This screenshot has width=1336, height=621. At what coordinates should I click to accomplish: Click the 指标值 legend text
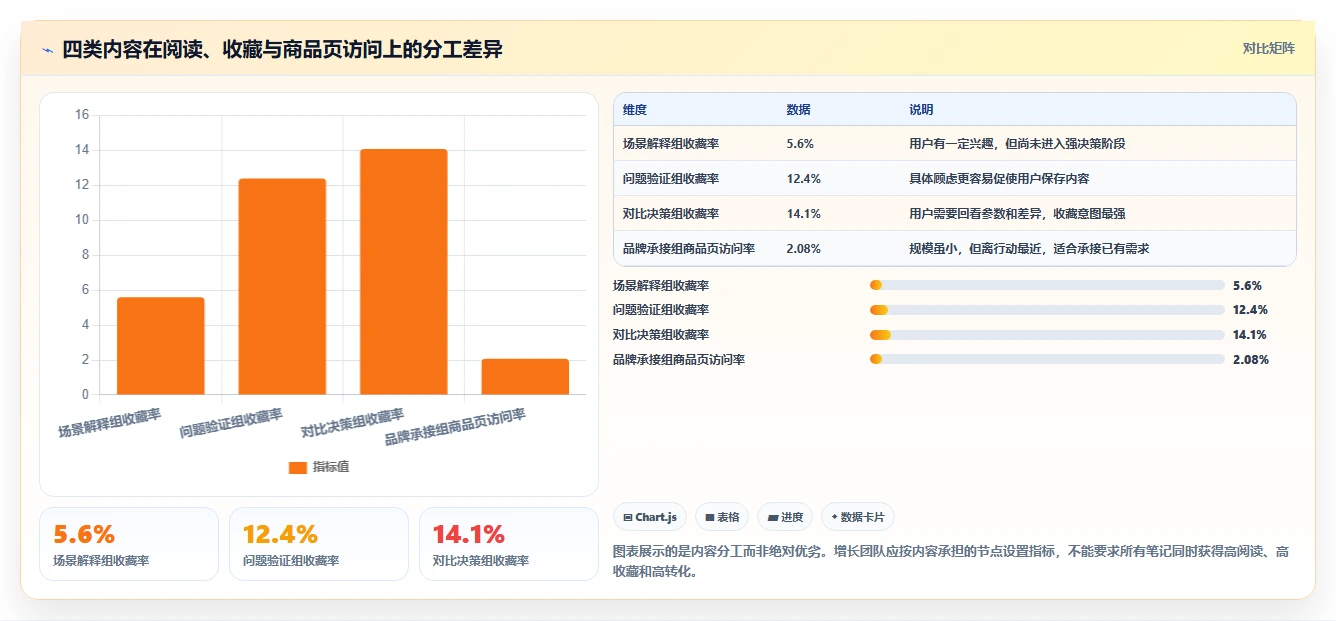331,467
